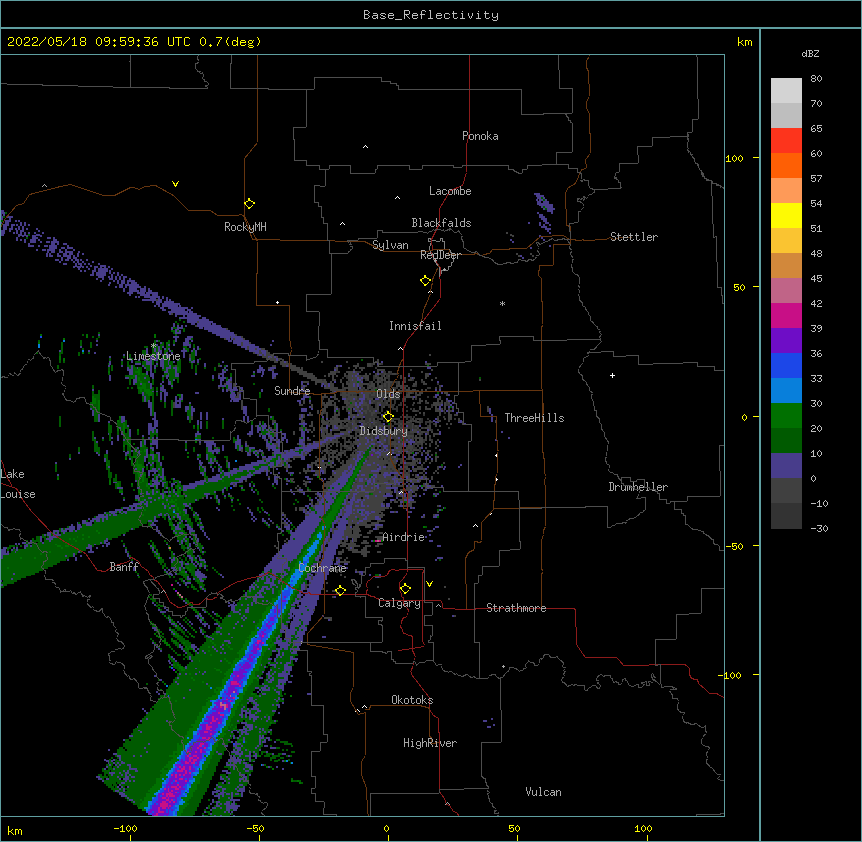Click the km unit label at the bottom left

point(15,830)
